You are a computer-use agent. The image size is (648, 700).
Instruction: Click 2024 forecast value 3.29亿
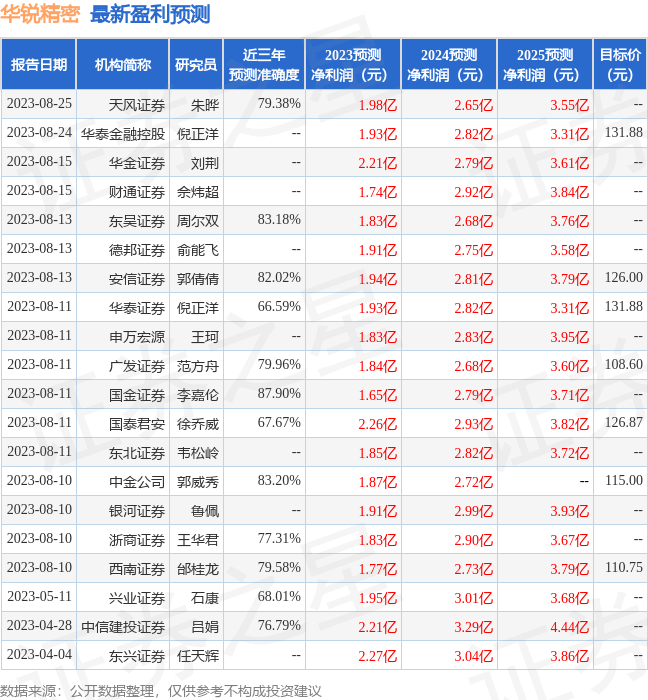point(474,627)
